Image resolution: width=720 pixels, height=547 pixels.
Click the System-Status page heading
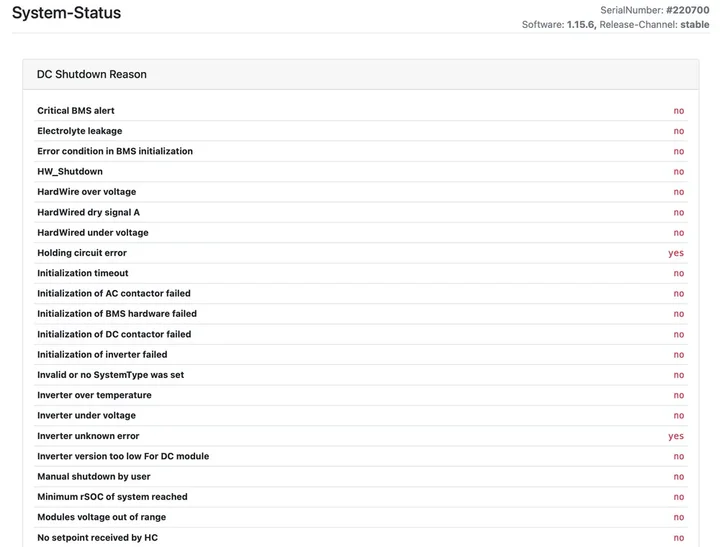(66, 13)
